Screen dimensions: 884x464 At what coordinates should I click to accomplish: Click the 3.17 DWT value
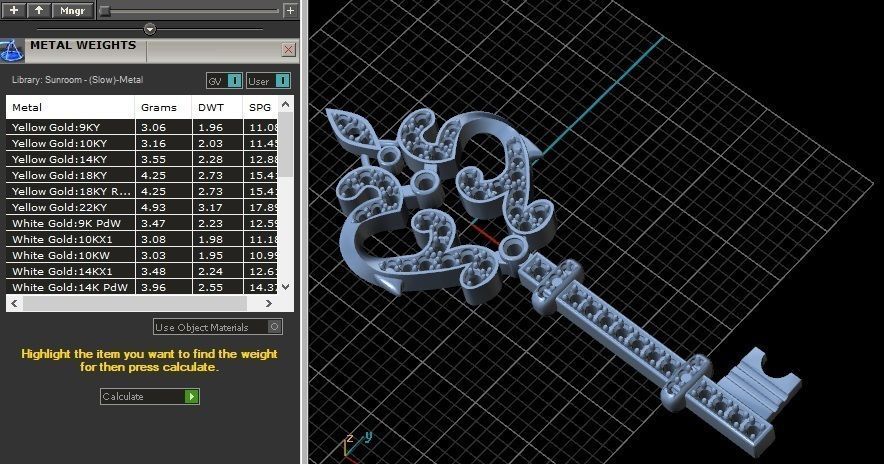(210, 207)
